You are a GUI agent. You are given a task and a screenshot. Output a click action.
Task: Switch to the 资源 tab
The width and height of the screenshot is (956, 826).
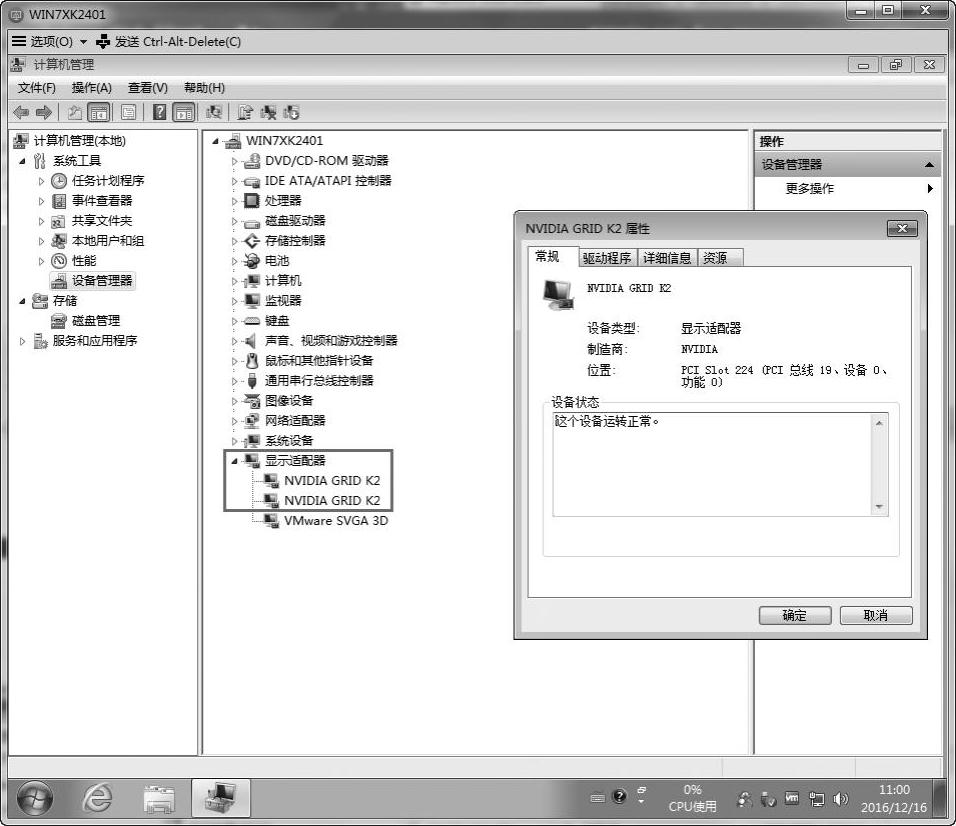(720, 258)
